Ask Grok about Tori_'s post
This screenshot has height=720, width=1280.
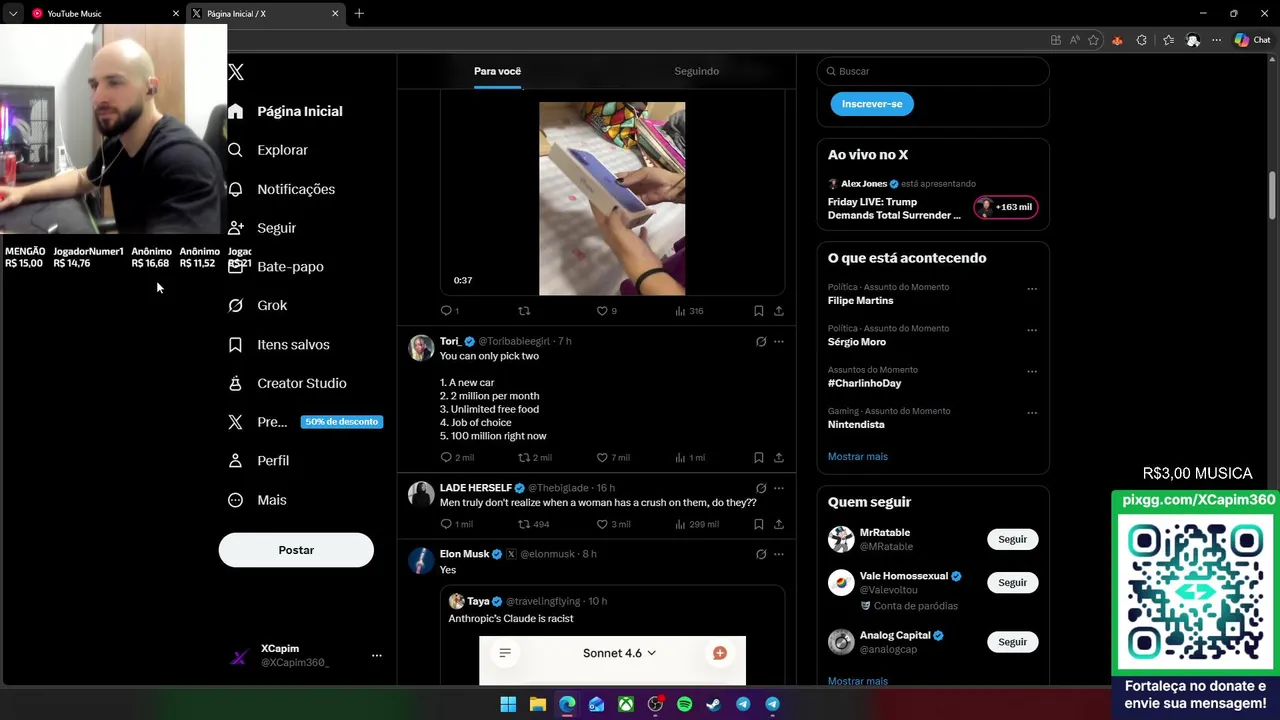[x=761, y=342]
